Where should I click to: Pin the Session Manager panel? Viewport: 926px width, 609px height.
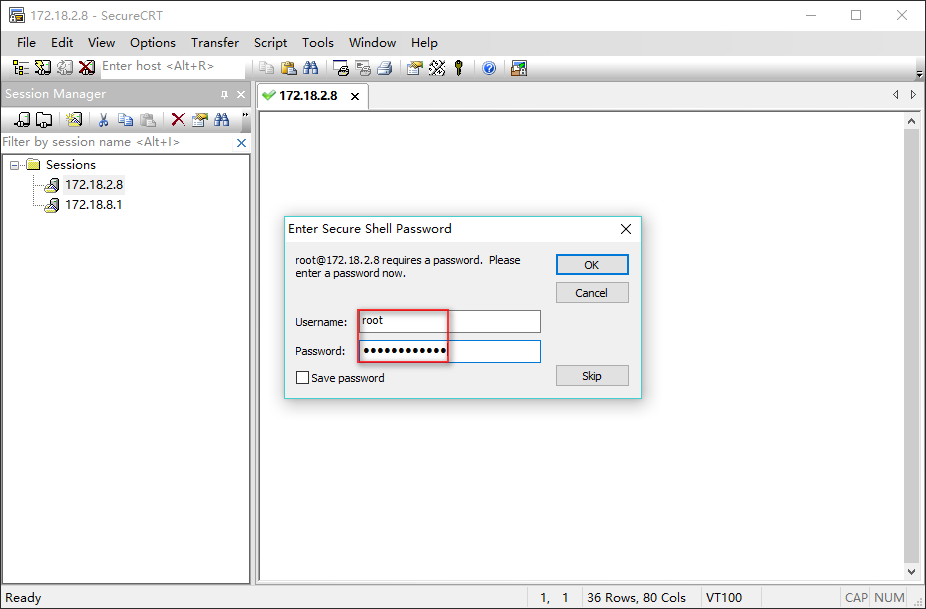click(224, 95)
